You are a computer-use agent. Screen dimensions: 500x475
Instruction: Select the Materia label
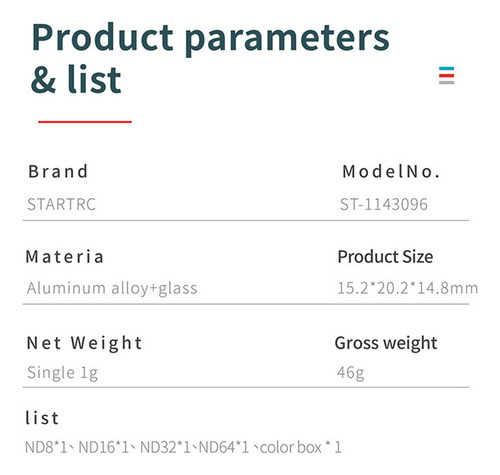click(x=65, y=257)
